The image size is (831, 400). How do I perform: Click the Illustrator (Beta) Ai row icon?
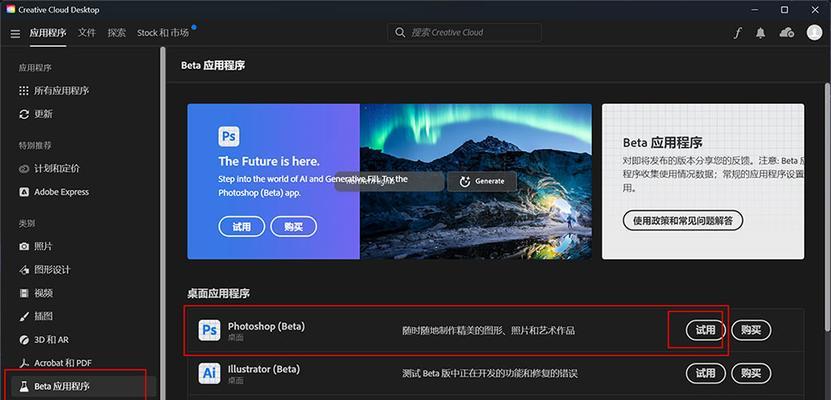tap(209, 373)
